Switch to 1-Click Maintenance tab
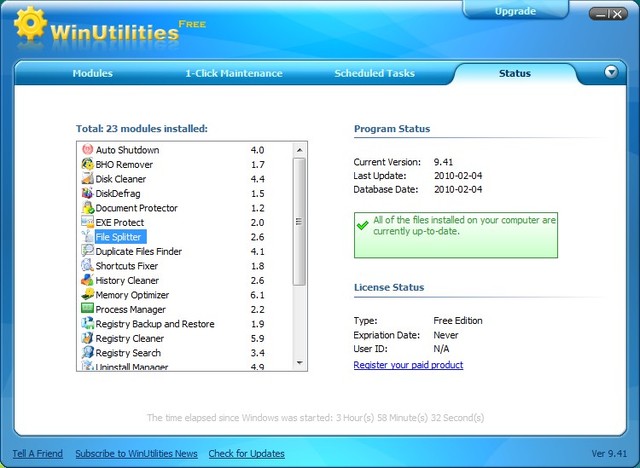 234,73
